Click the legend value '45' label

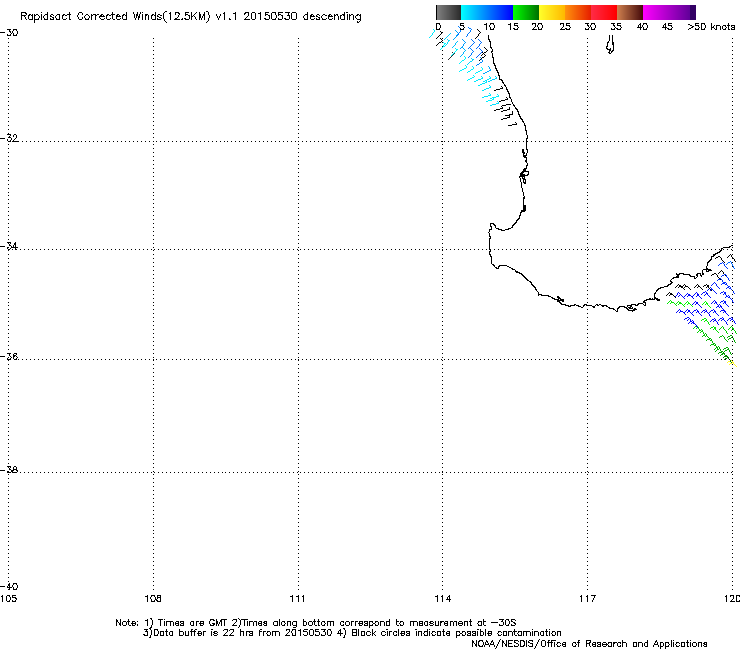[667, 27]
